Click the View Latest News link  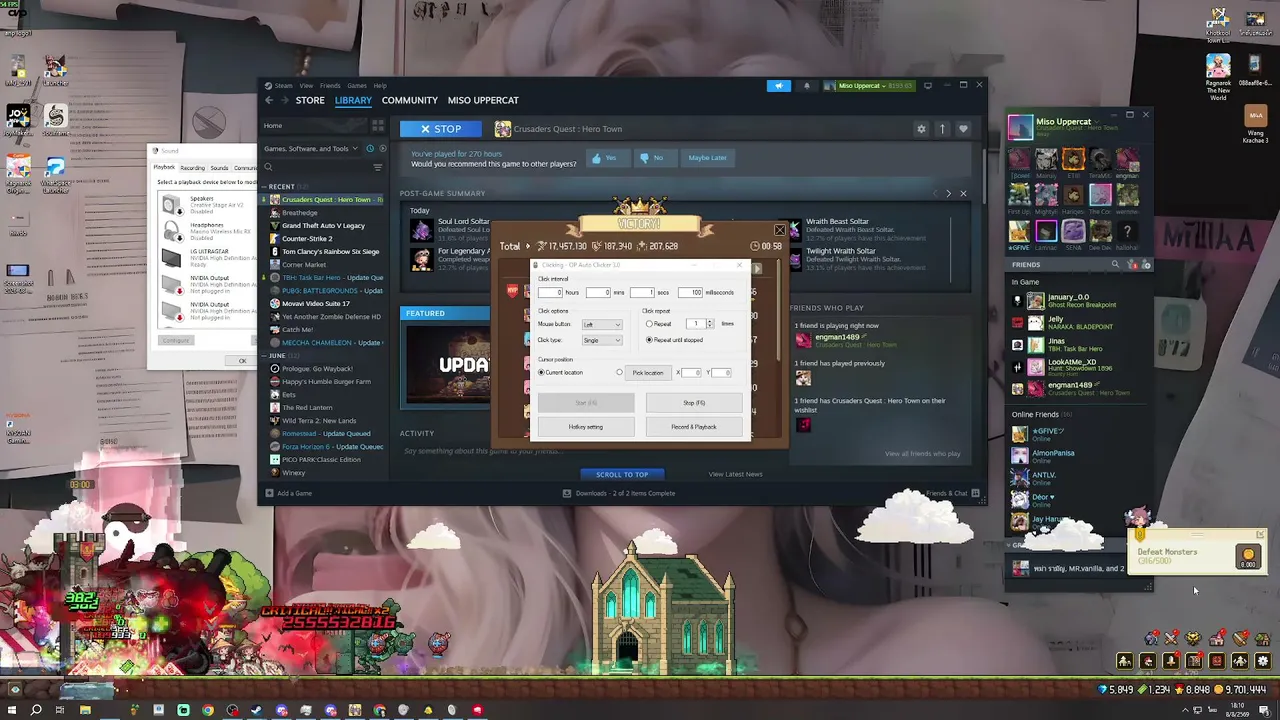735,474
